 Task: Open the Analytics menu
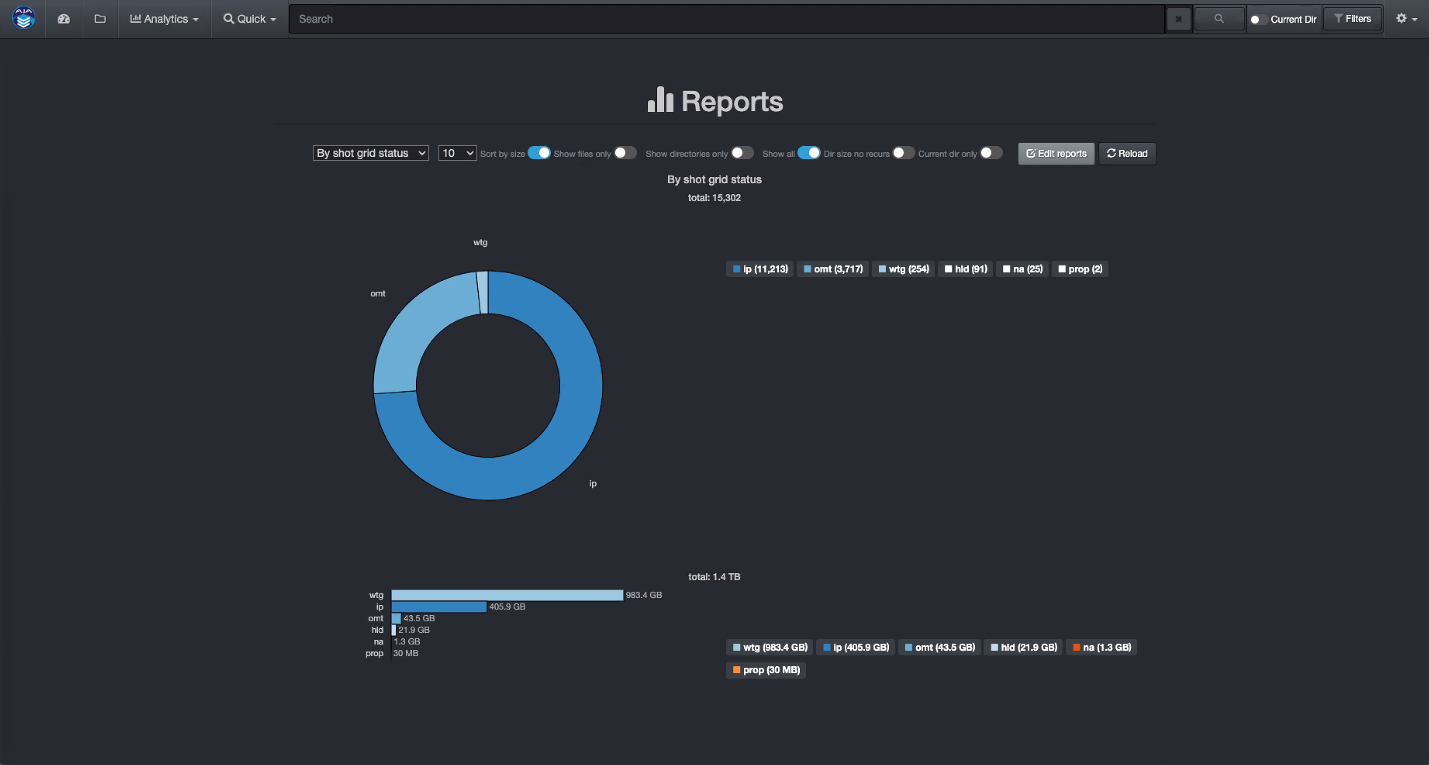tap(164, 18)
